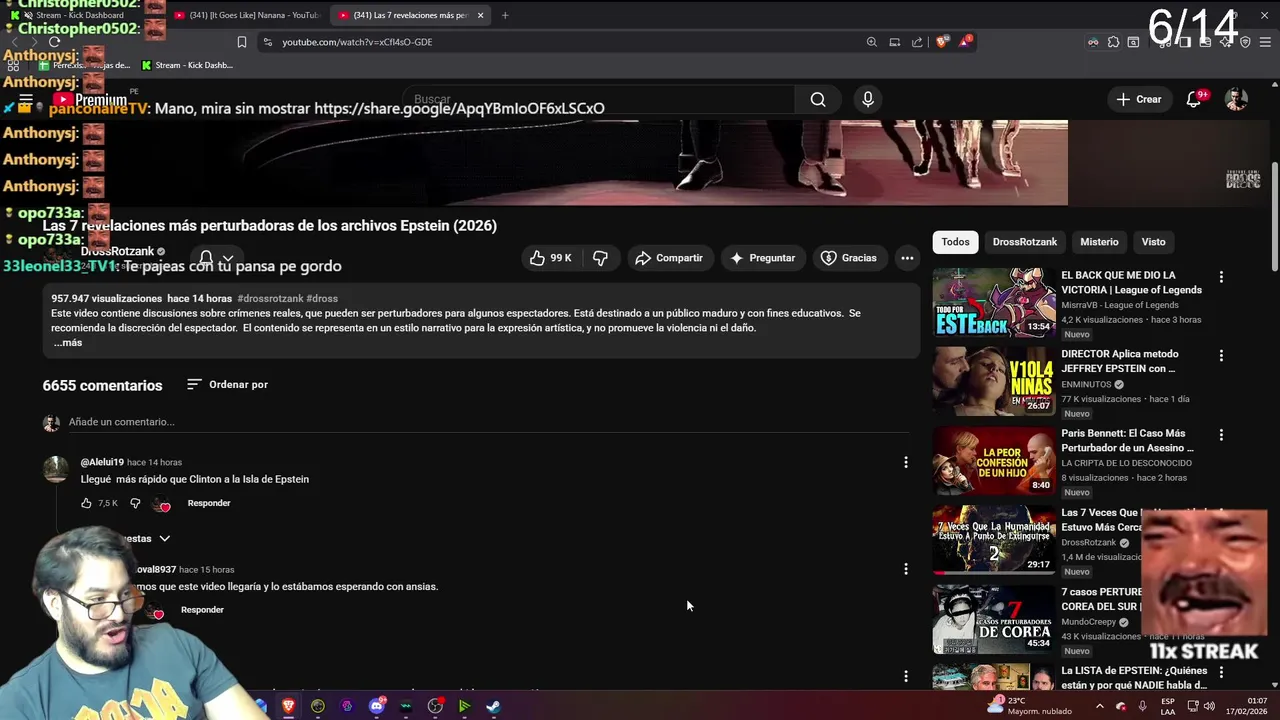This screenshot has width=1280, height=720.
Task: Open menu for DIRECTOR Aplica metodo video
Action: pos(1221,356)
